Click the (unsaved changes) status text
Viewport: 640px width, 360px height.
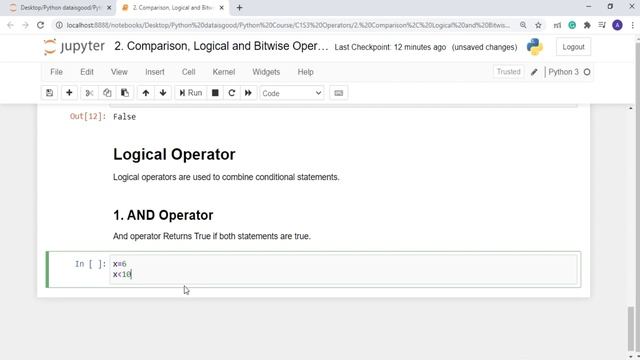point(484,47)
